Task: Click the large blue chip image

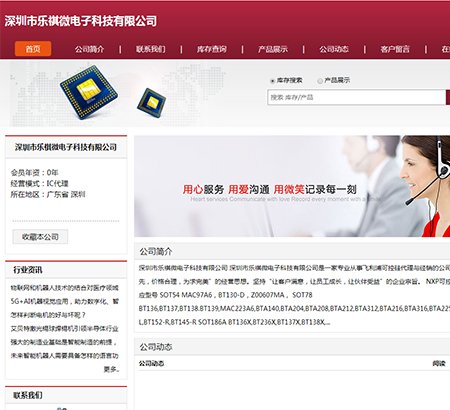Action: pos(89,92)
